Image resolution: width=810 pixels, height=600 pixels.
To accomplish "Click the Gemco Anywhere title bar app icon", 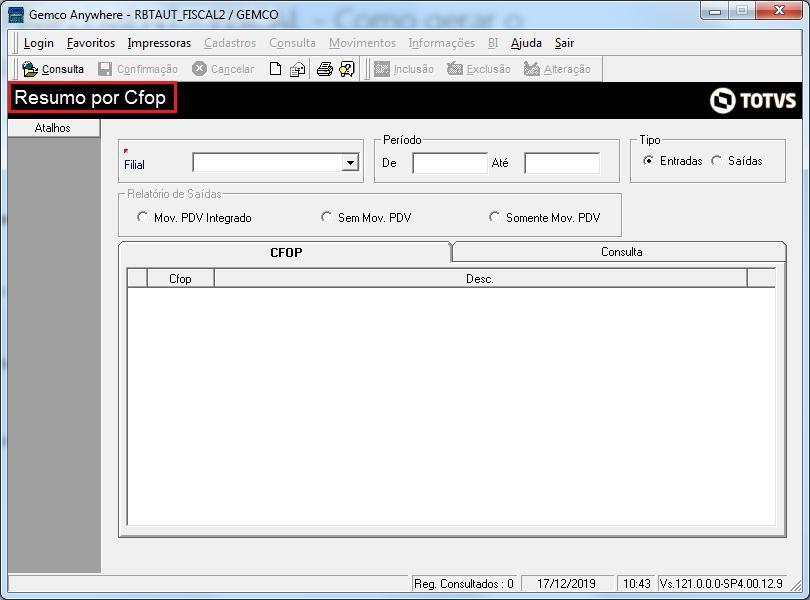I will coord(16,14).
